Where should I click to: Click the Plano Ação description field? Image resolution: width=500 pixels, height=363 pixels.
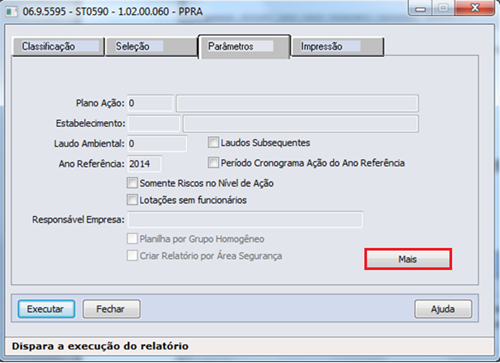(297, 103)
